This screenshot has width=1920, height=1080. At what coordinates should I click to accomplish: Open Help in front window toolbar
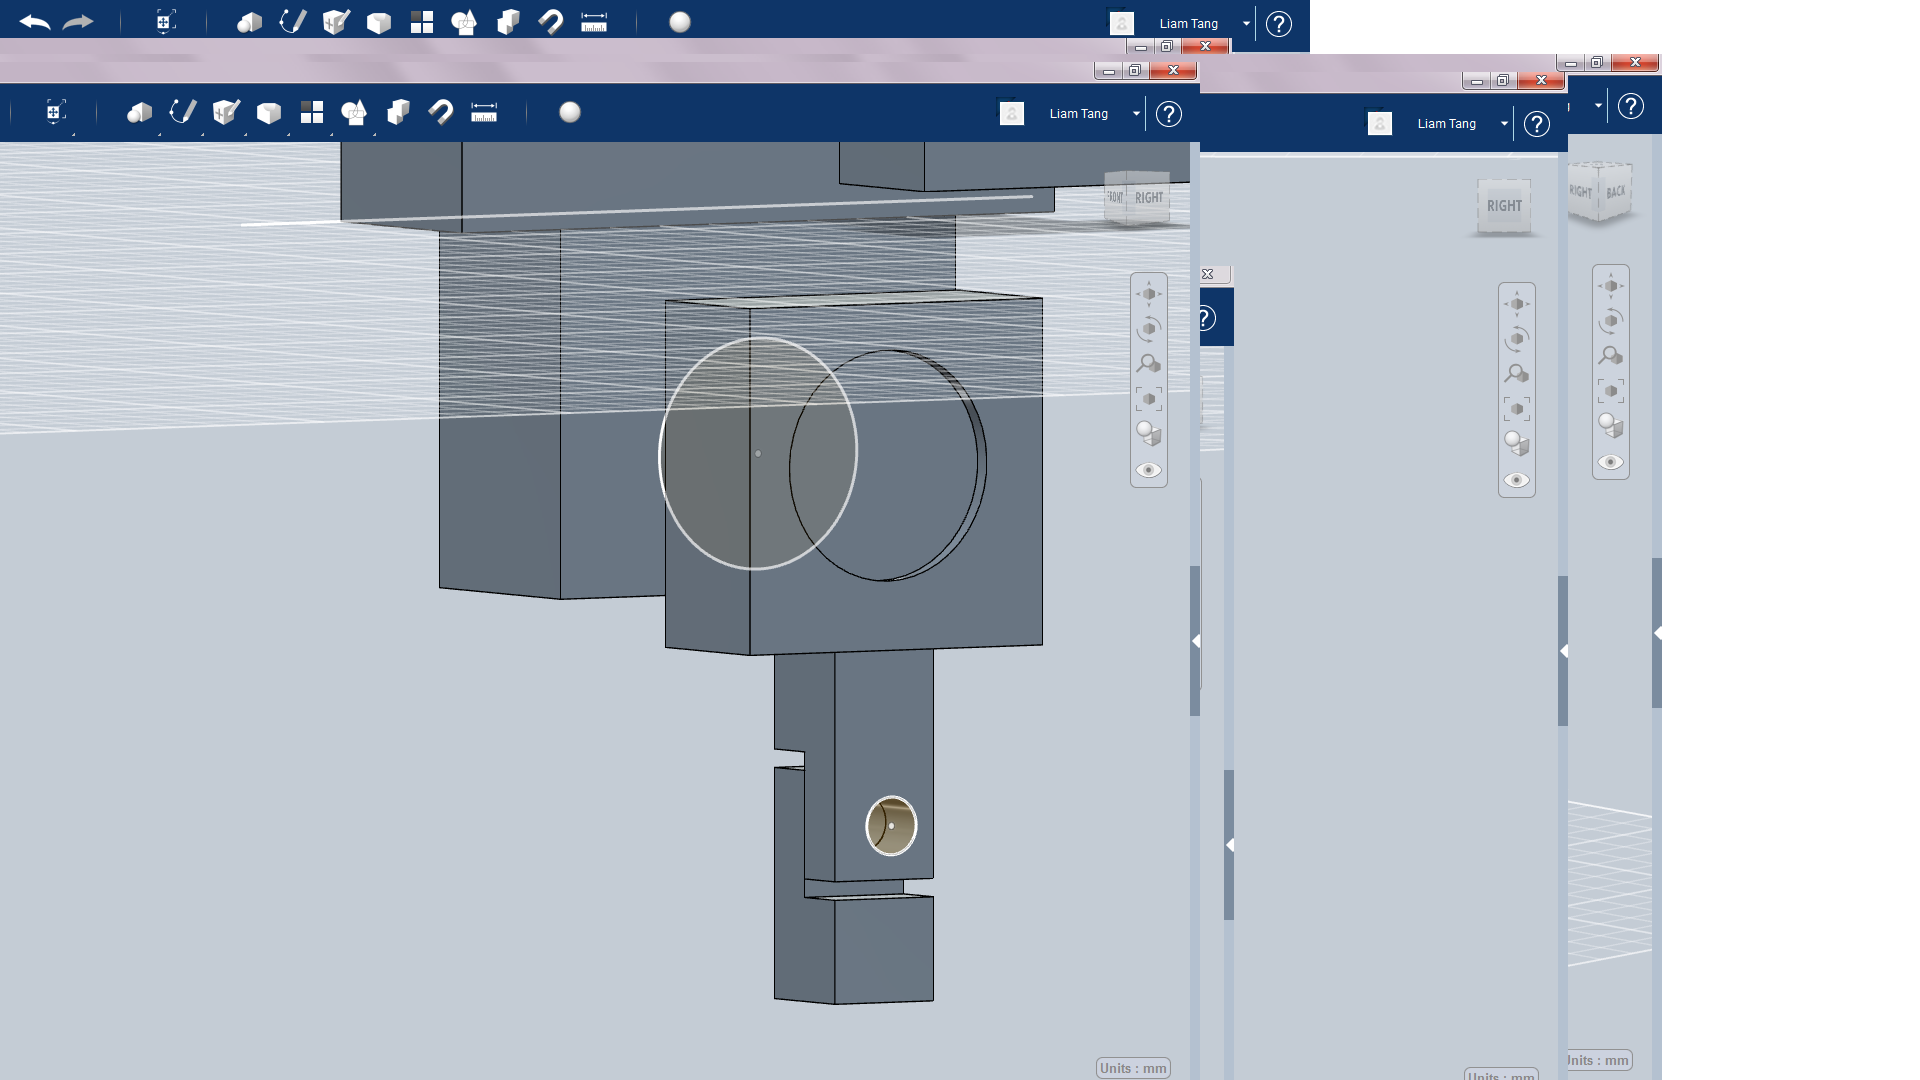[1169, 114]
